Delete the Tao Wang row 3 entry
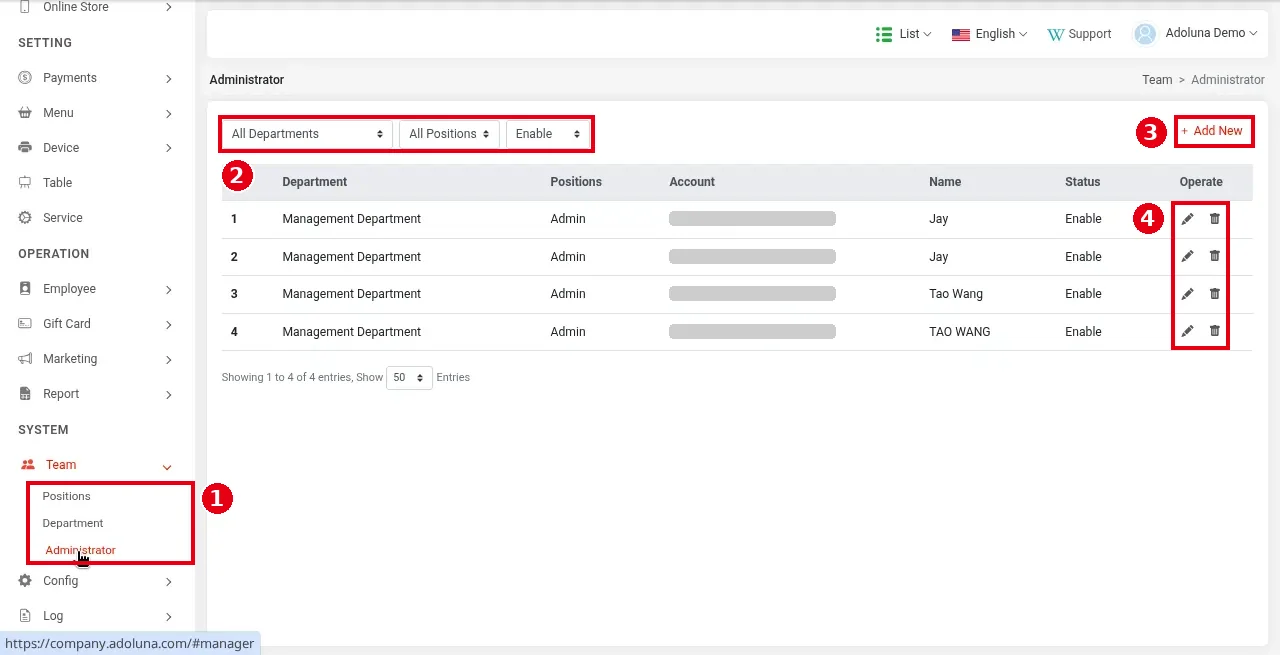Image resolution: width=1280 pixels, height=655 pixels. pos(1215,294)
